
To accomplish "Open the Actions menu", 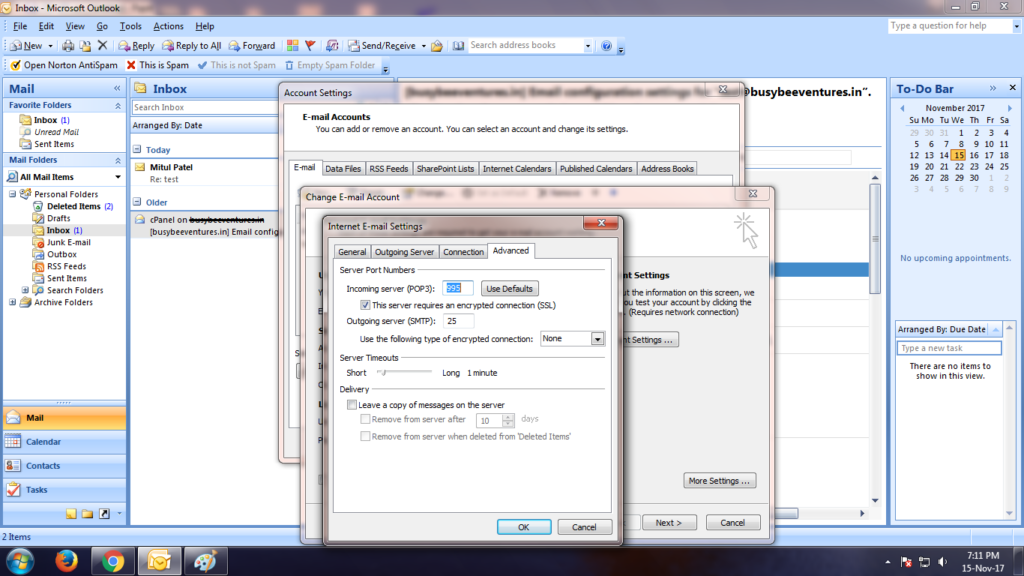I will pos(168,26).
